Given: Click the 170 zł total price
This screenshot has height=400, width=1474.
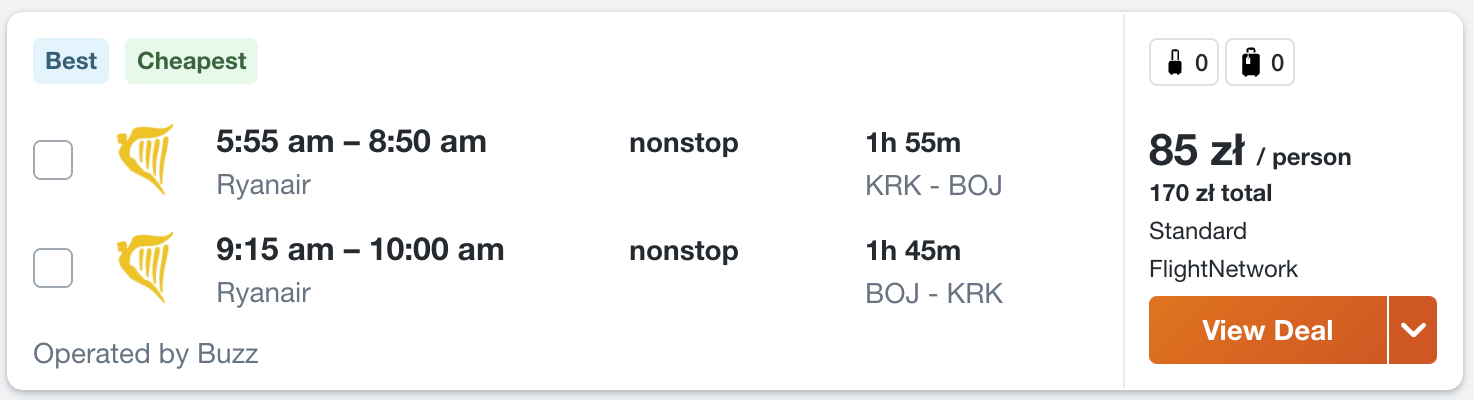Looking at the screenshot, I should tap(1210, 194).
